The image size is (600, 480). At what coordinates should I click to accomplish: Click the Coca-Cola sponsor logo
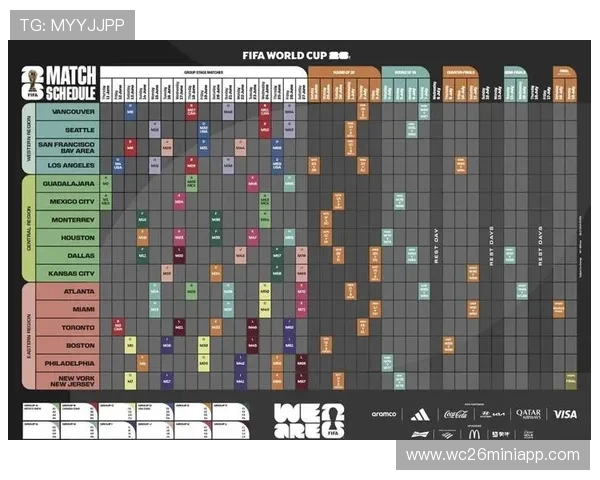point(456,414)
